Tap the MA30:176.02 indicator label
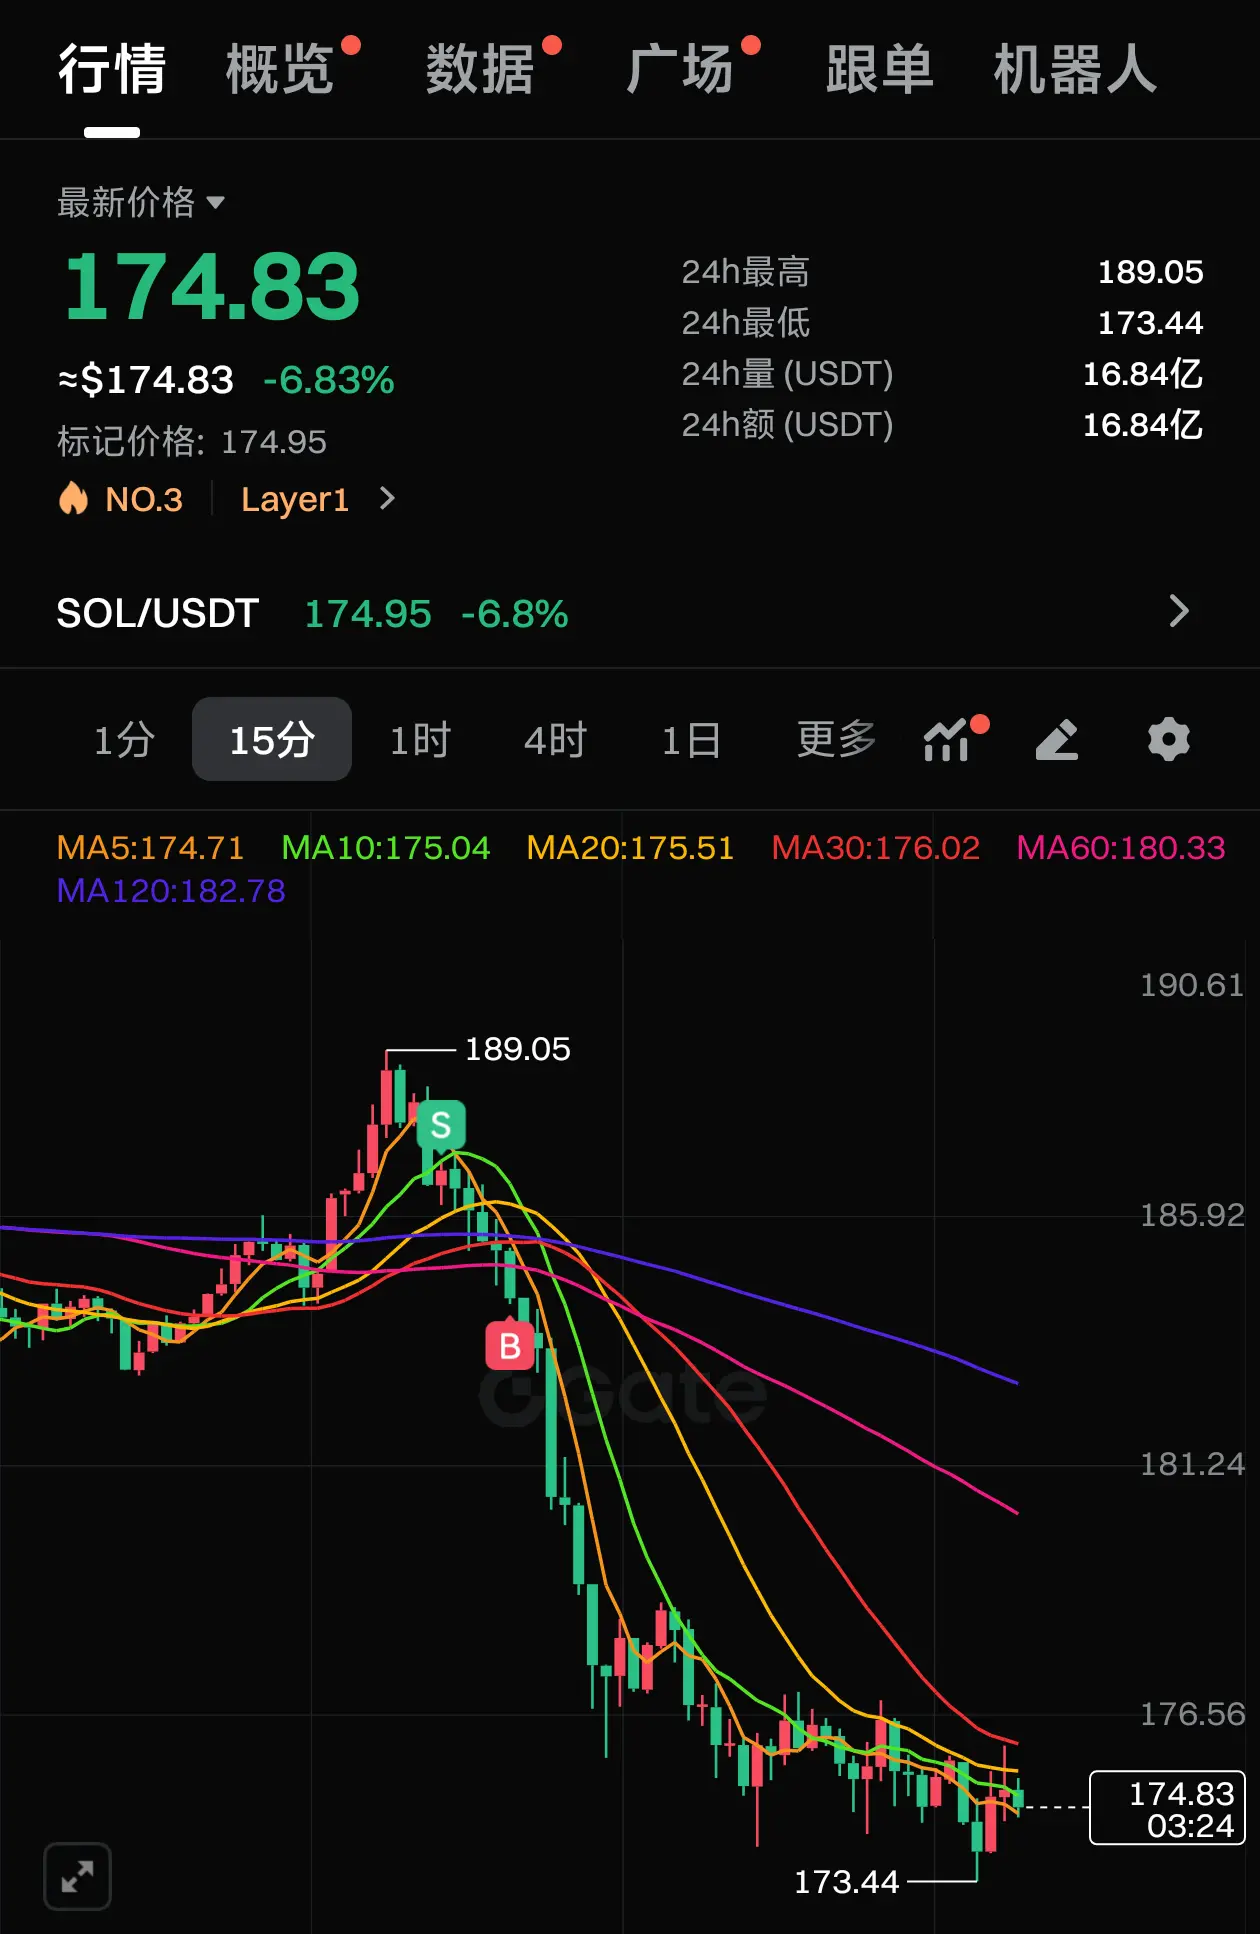 pos(876,848)
